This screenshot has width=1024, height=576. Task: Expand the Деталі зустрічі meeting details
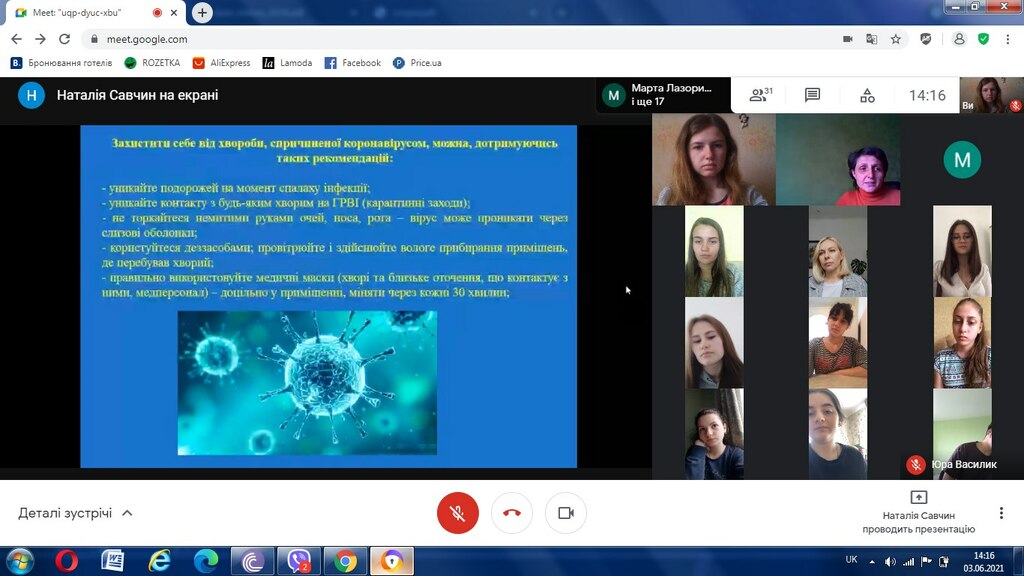point(76,513)
